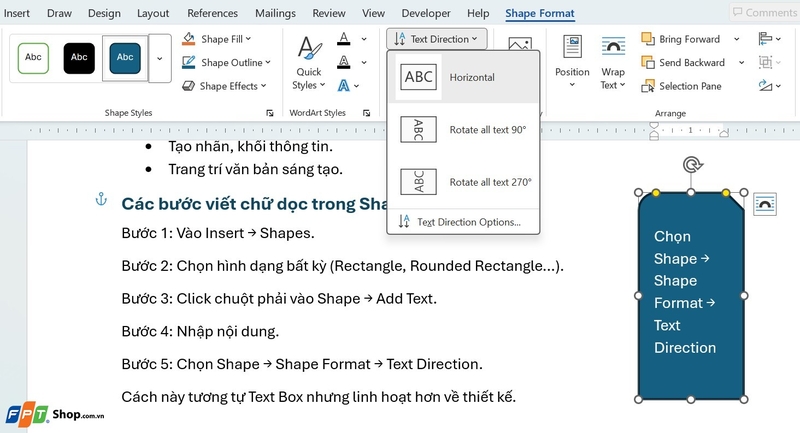Open the Insert ribbon tab
Image resolution: width=800 pixels, height=433 pixels.
(x=16, y=13)
